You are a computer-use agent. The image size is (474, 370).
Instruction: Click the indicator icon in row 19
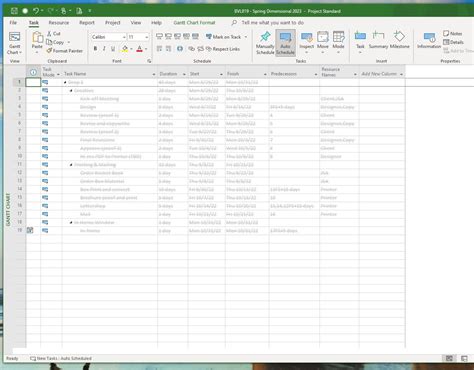coord(30,230)
